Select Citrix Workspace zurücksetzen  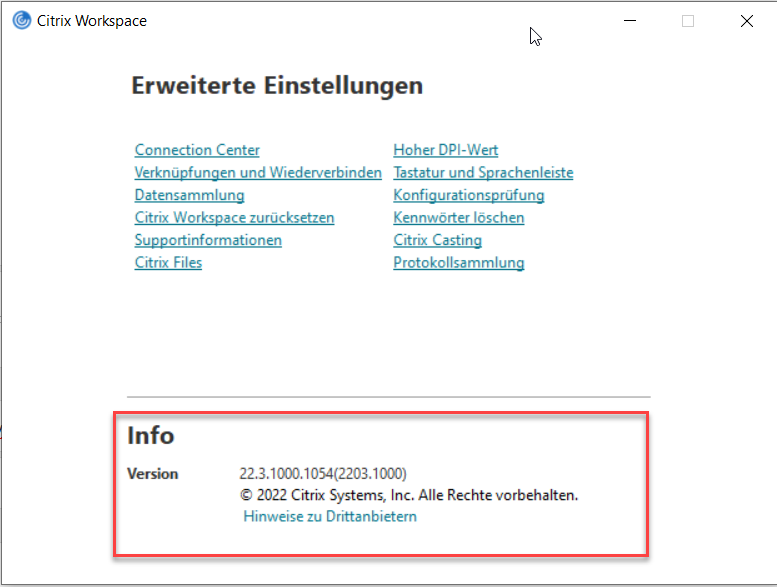point(234,217)
